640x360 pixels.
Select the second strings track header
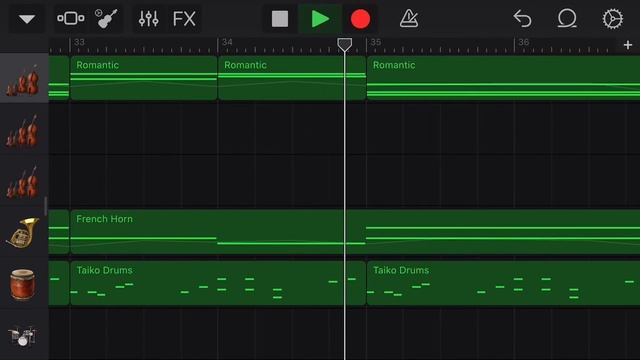click(x=24, y=129)
